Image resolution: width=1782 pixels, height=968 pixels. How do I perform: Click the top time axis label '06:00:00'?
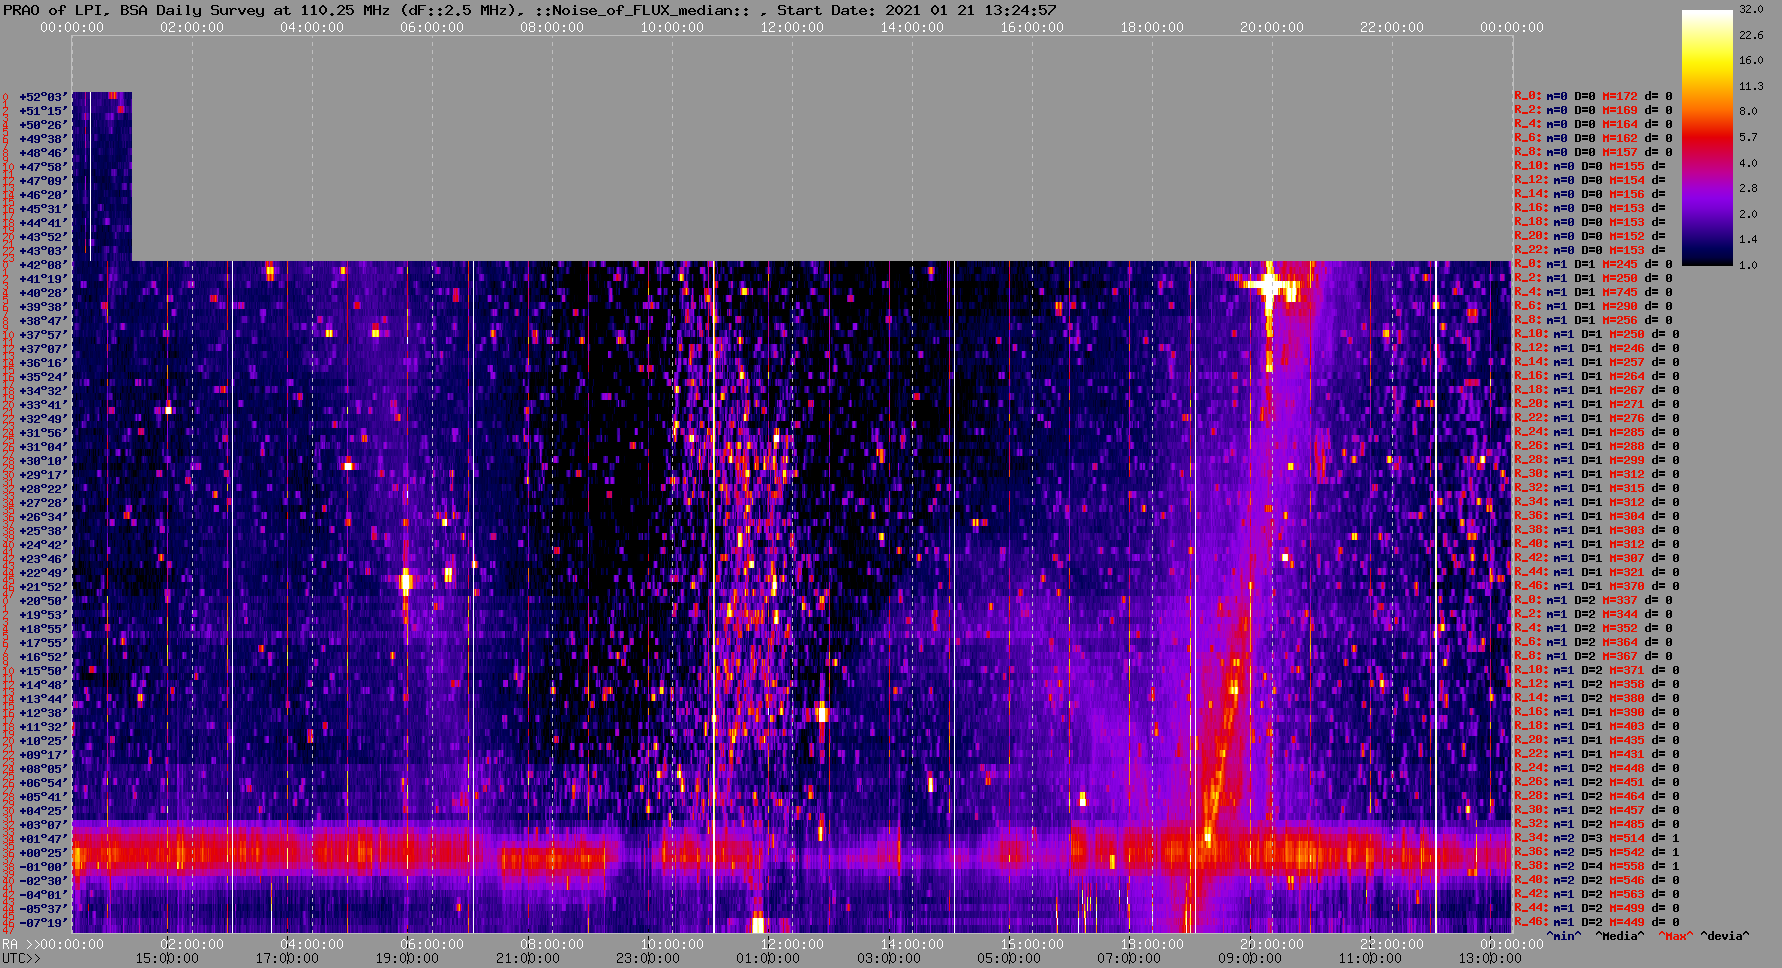coord(432,27)
